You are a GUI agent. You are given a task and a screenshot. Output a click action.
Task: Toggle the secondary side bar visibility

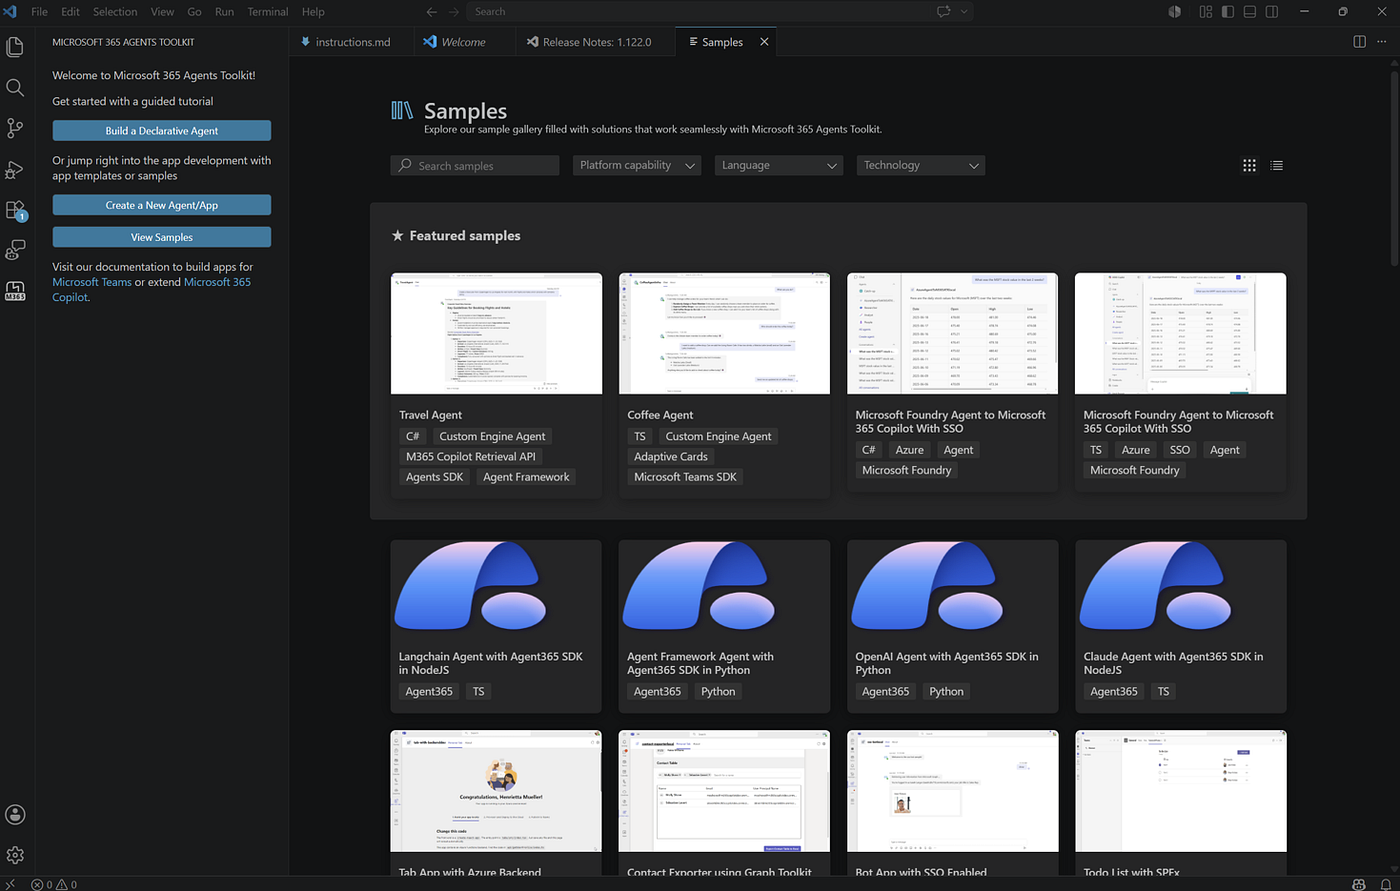1272,12
